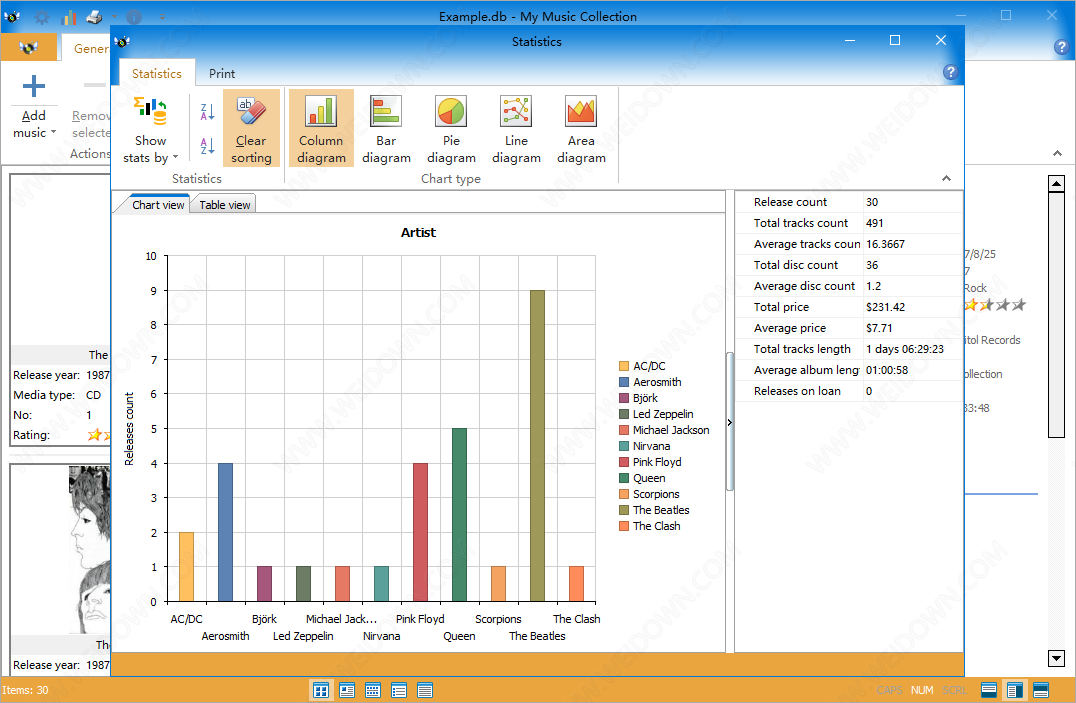Click the Queen bar in the chart
The image size is (1076, 703).
[459, 515]
